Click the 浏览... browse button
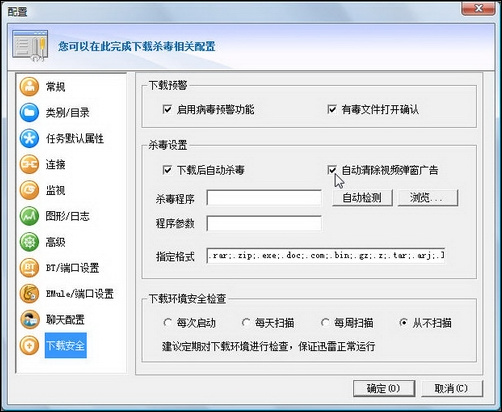The width and height of the screenshot is (502, 412). click(x=428, y=198)
